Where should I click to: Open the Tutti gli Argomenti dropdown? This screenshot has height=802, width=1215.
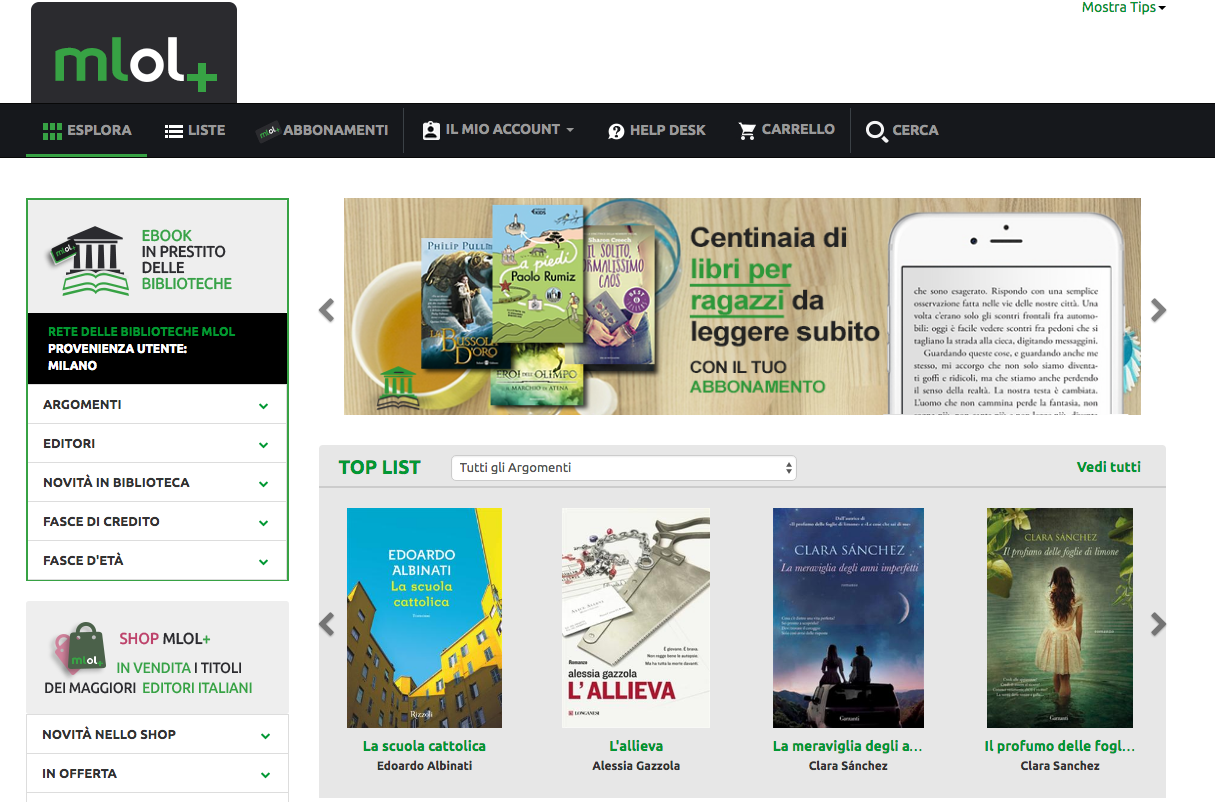(624, 468)
